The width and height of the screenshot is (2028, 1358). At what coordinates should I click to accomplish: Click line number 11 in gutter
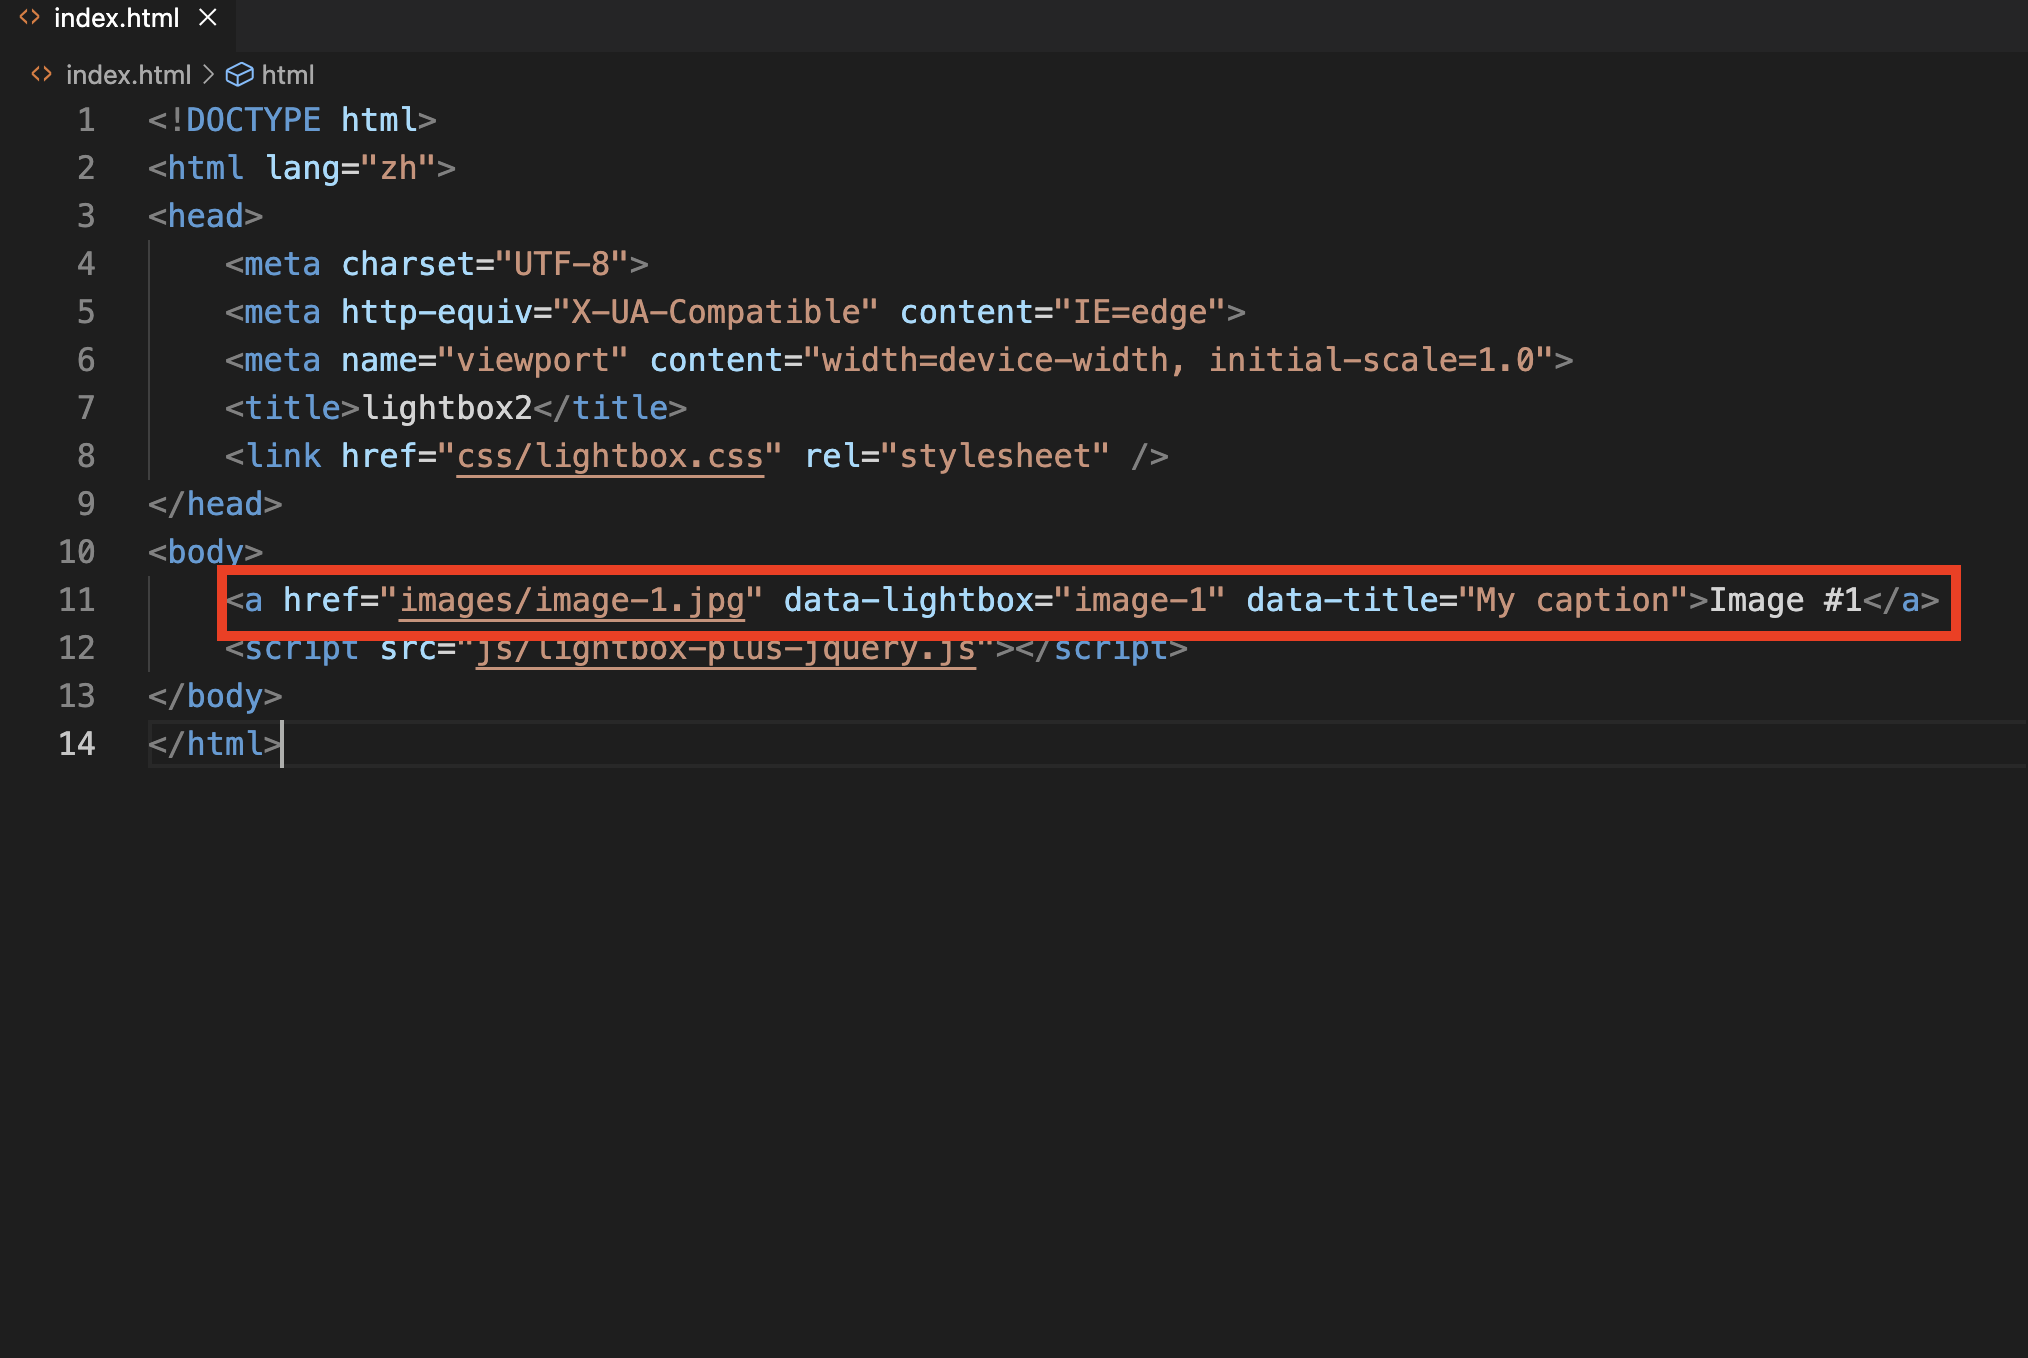(77, 600)
